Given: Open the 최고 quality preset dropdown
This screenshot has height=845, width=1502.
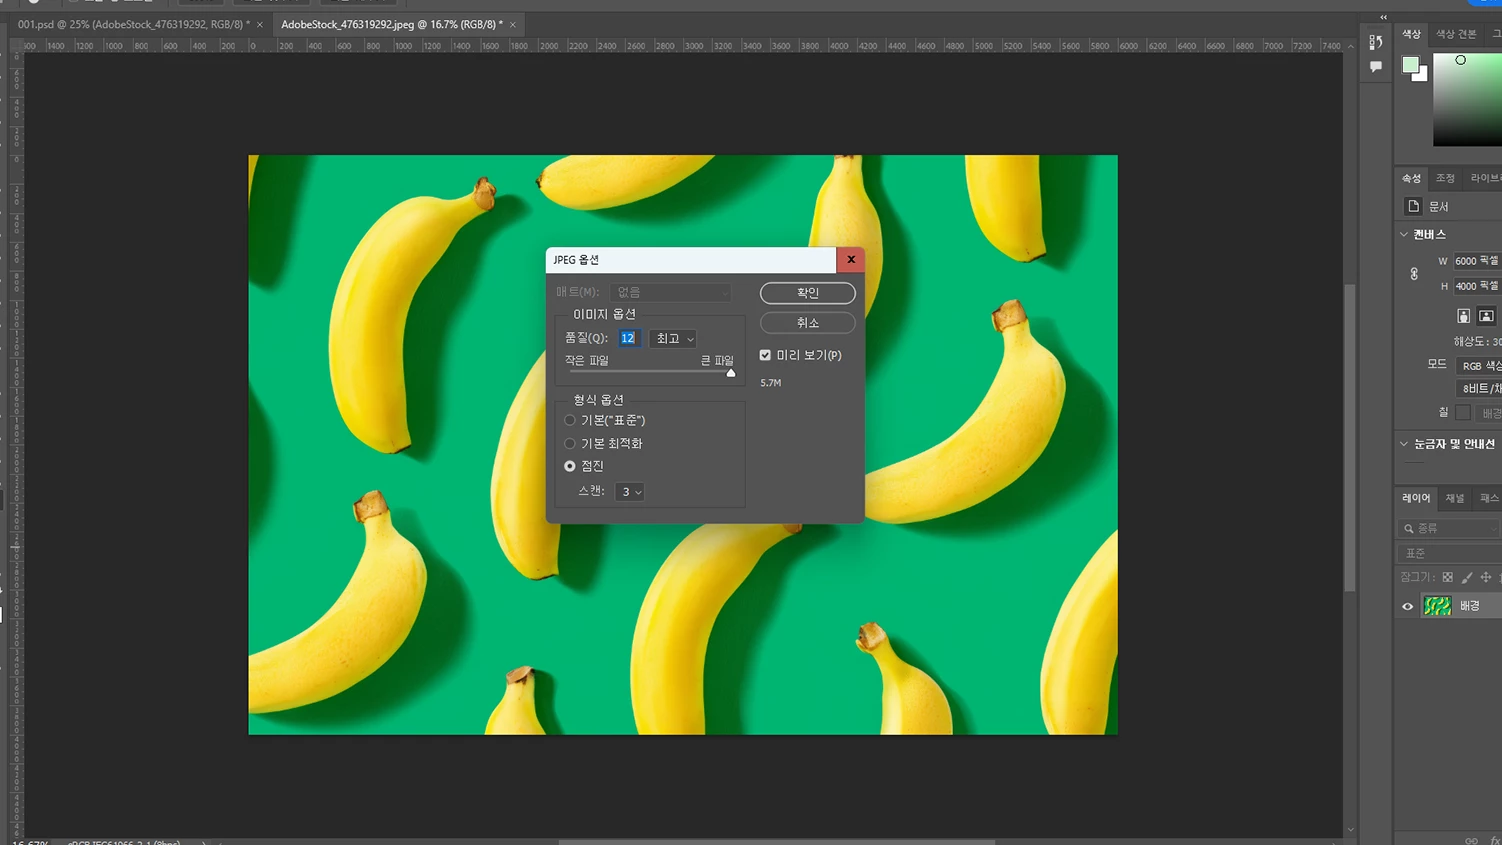Looking at the screenshot, I should point(673,338).
